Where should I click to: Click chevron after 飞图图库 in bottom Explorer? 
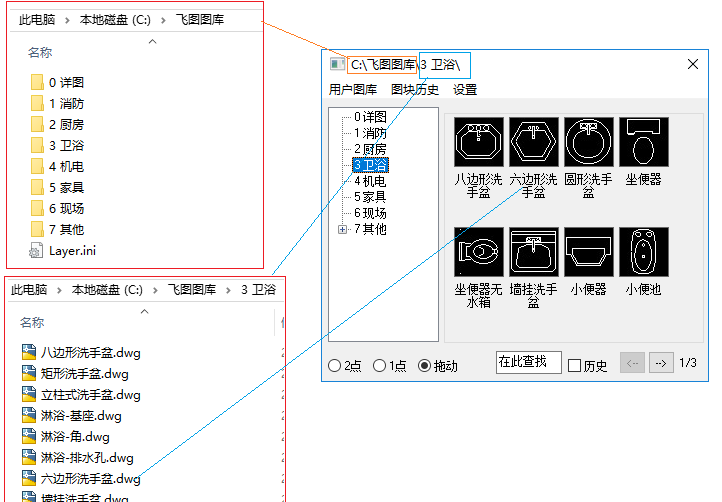tap(228, 290)
